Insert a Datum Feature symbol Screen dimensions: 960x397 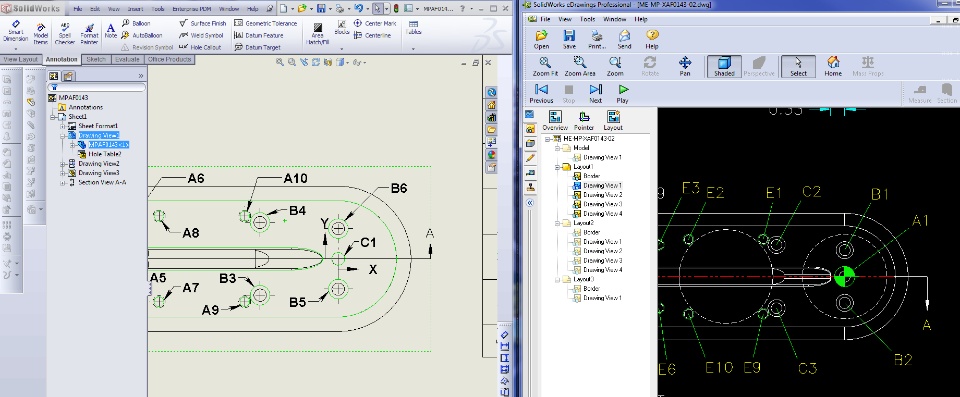(x=258, y=36)
